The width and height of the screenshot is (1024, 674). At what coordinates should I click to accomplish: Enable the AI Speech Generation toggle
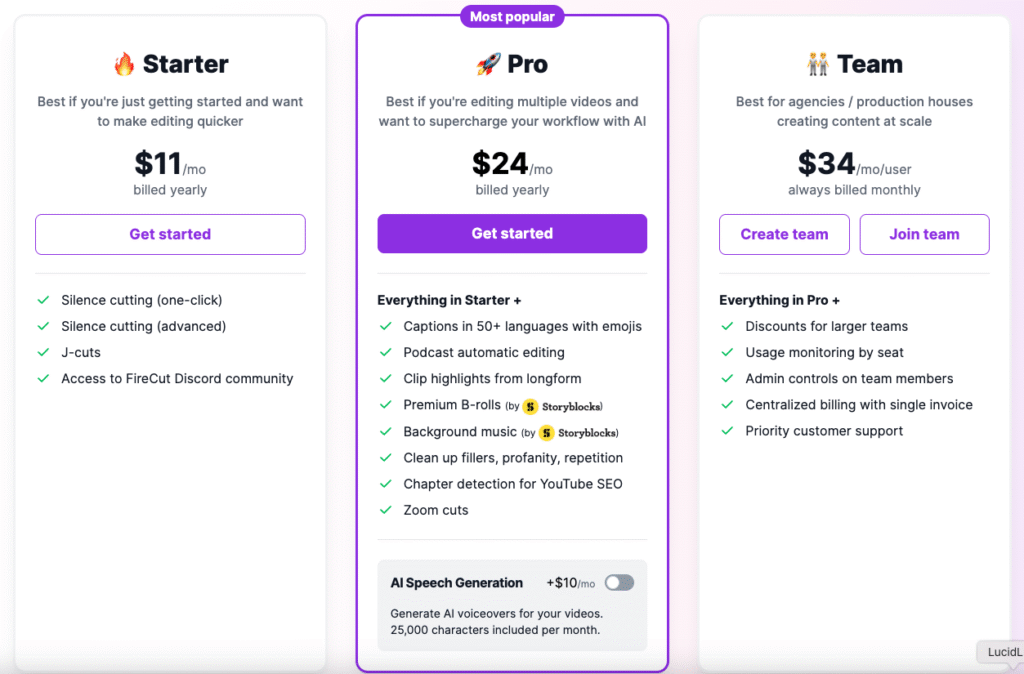(618, 582)
